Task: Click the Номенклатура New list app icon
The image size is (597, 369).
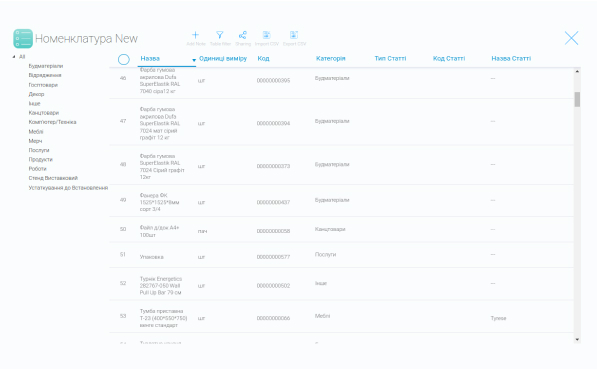Action: click(23, 38)
